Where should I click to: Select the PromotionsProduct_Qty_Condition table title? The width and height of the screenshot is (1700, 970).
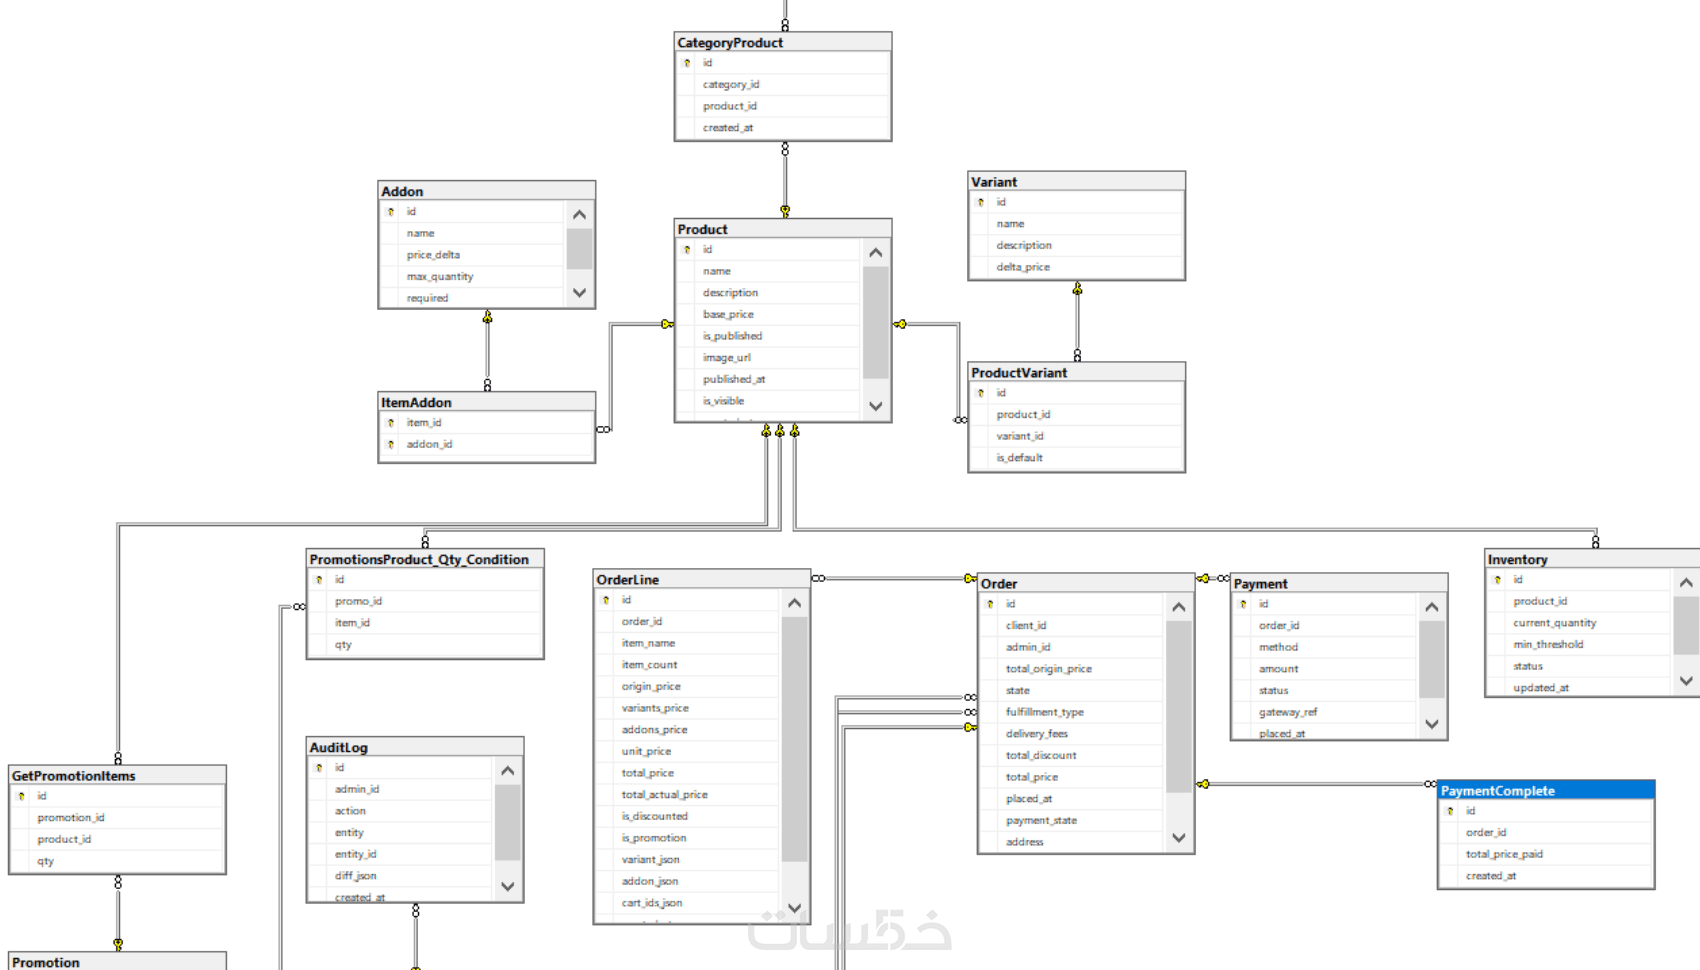425,560
